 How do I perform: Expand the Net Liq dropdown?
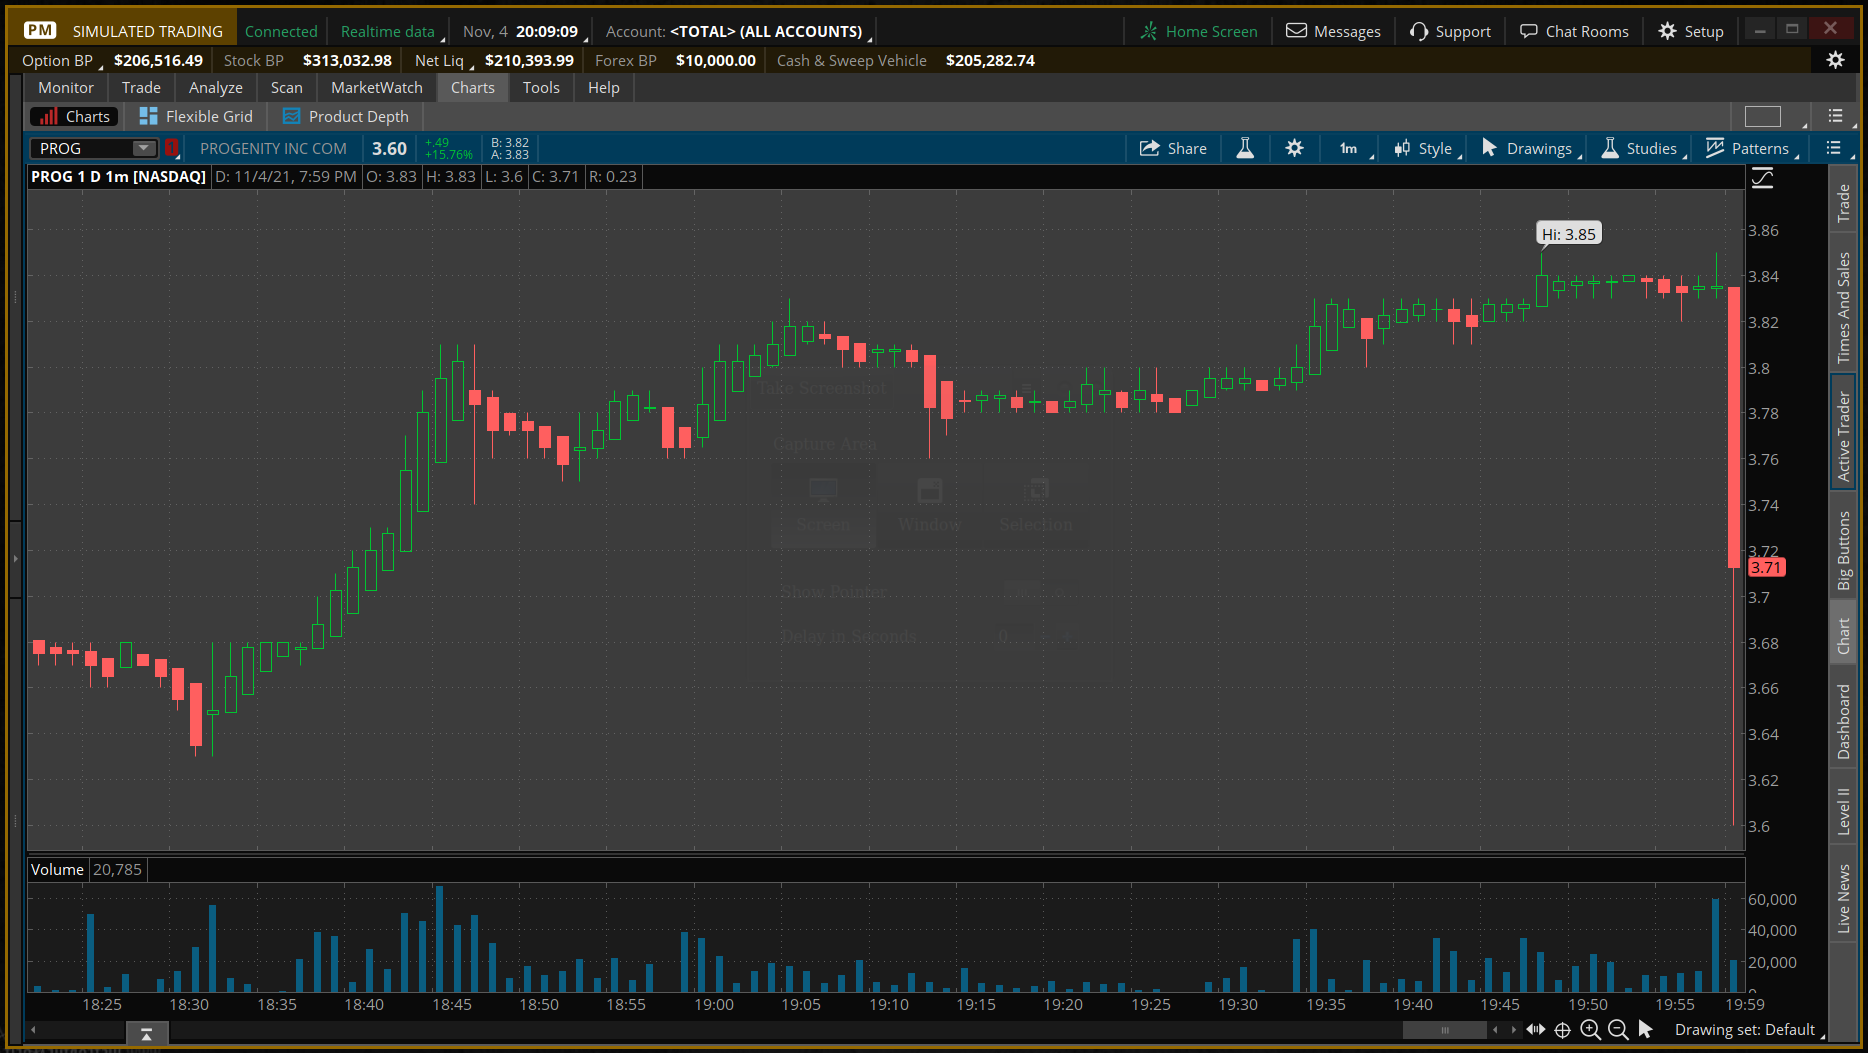444,61
